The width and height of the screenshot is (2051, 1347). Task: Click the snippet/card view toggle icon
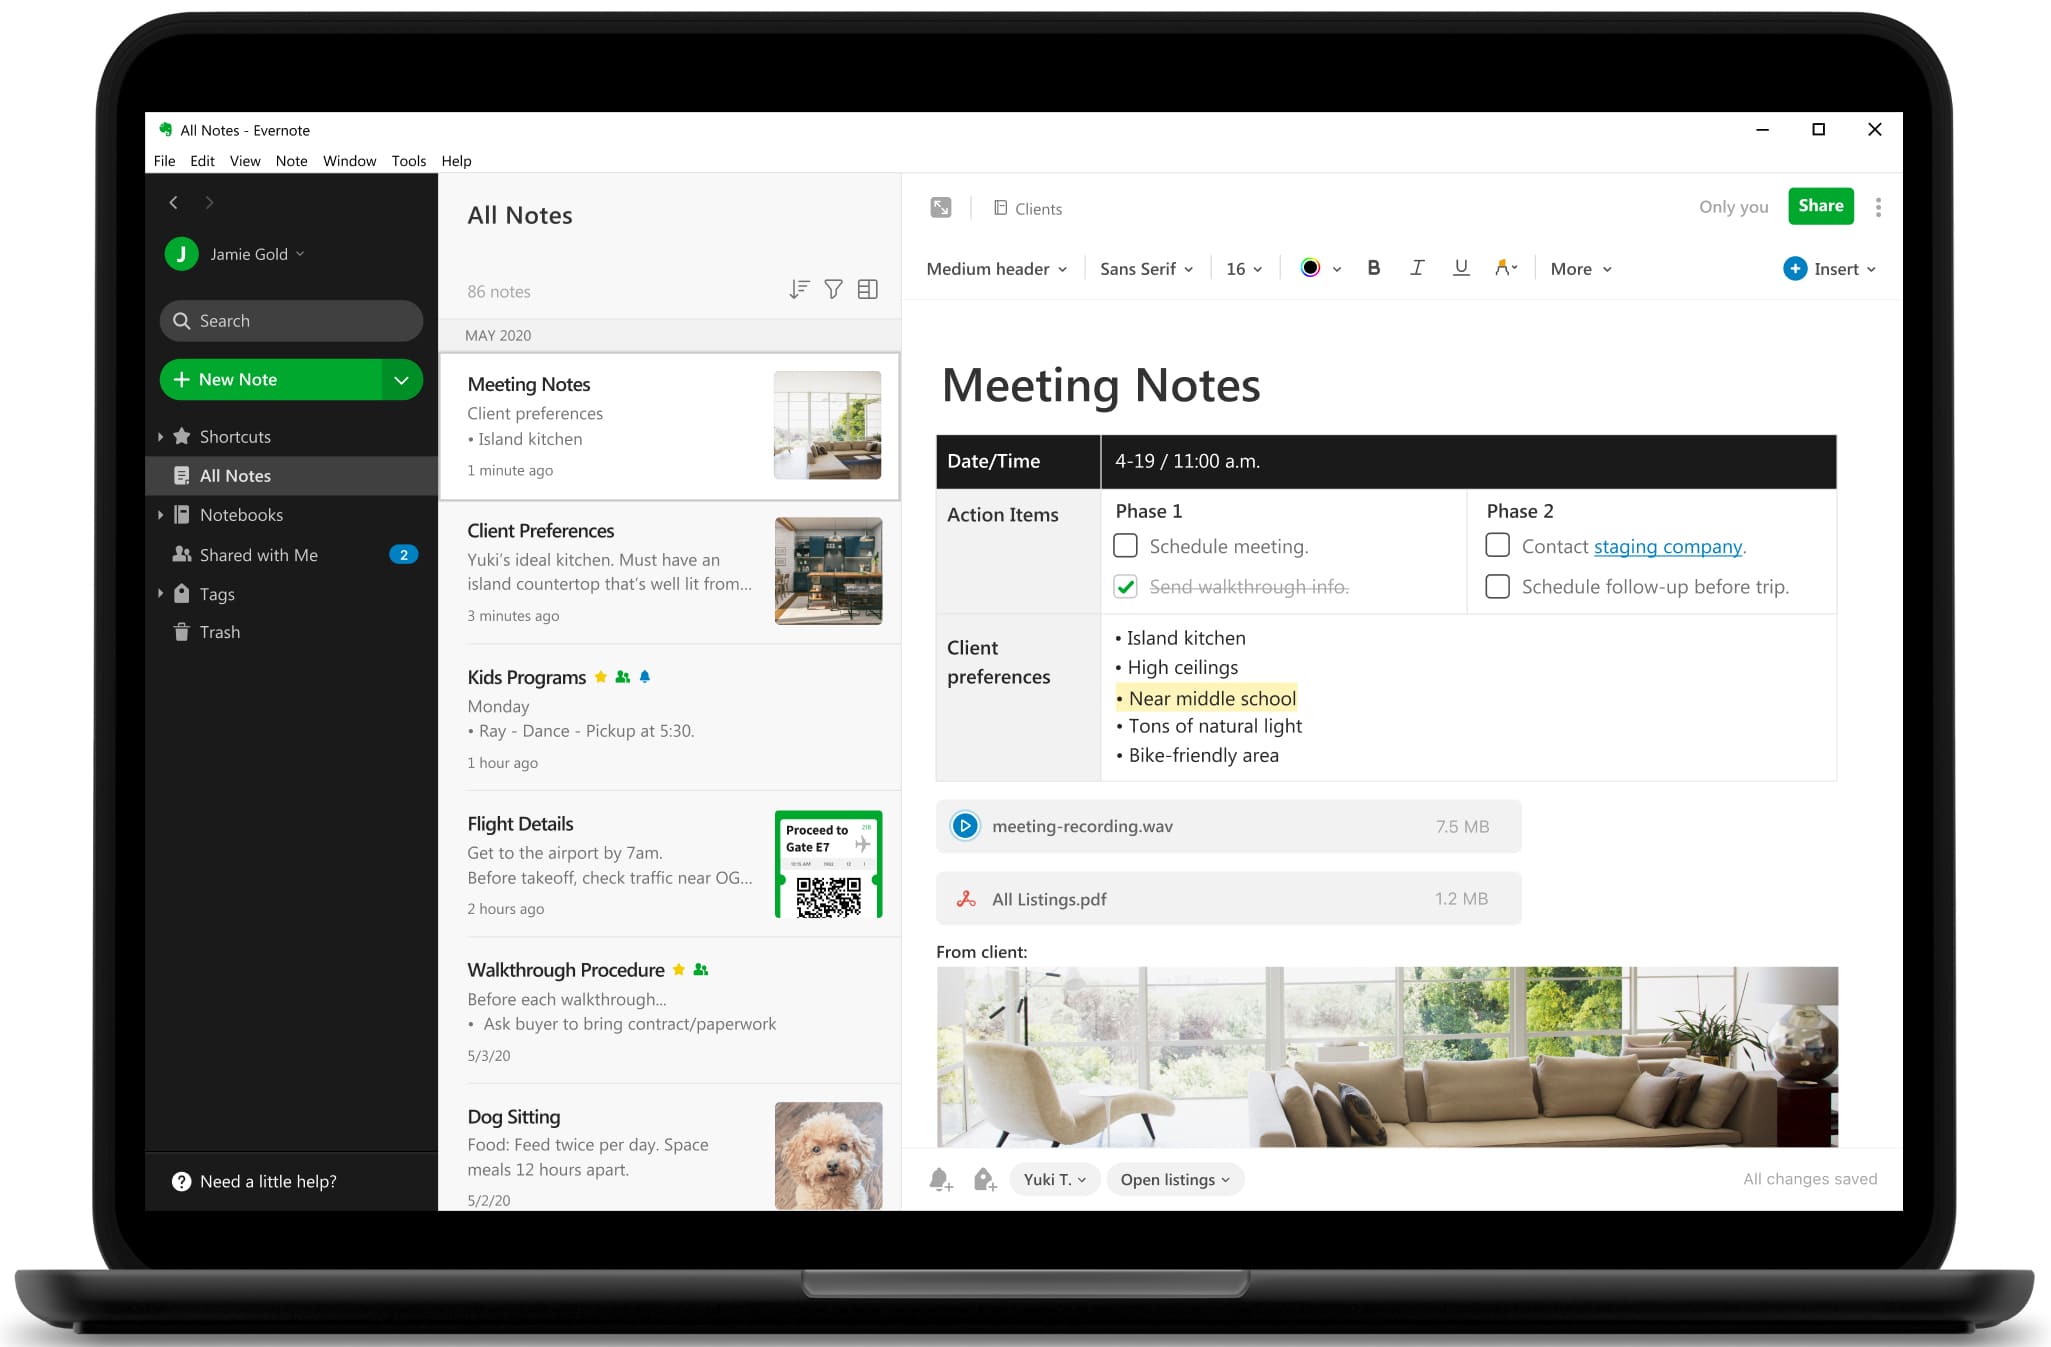[x=870, y=290]
